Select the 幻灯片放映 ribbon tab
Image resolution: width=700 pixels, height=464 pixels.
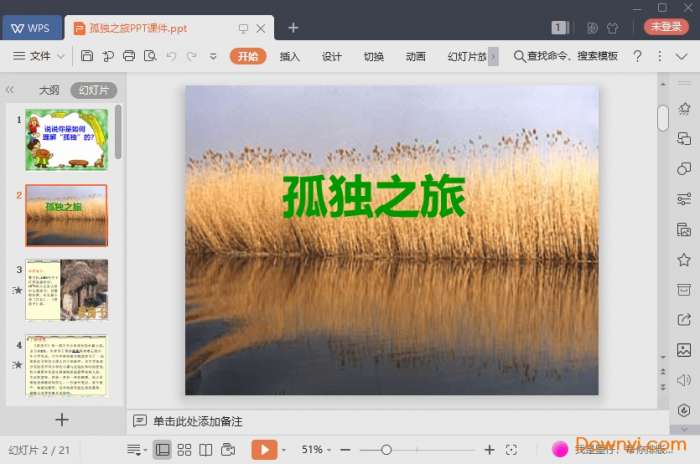click(x=467, y=57)
